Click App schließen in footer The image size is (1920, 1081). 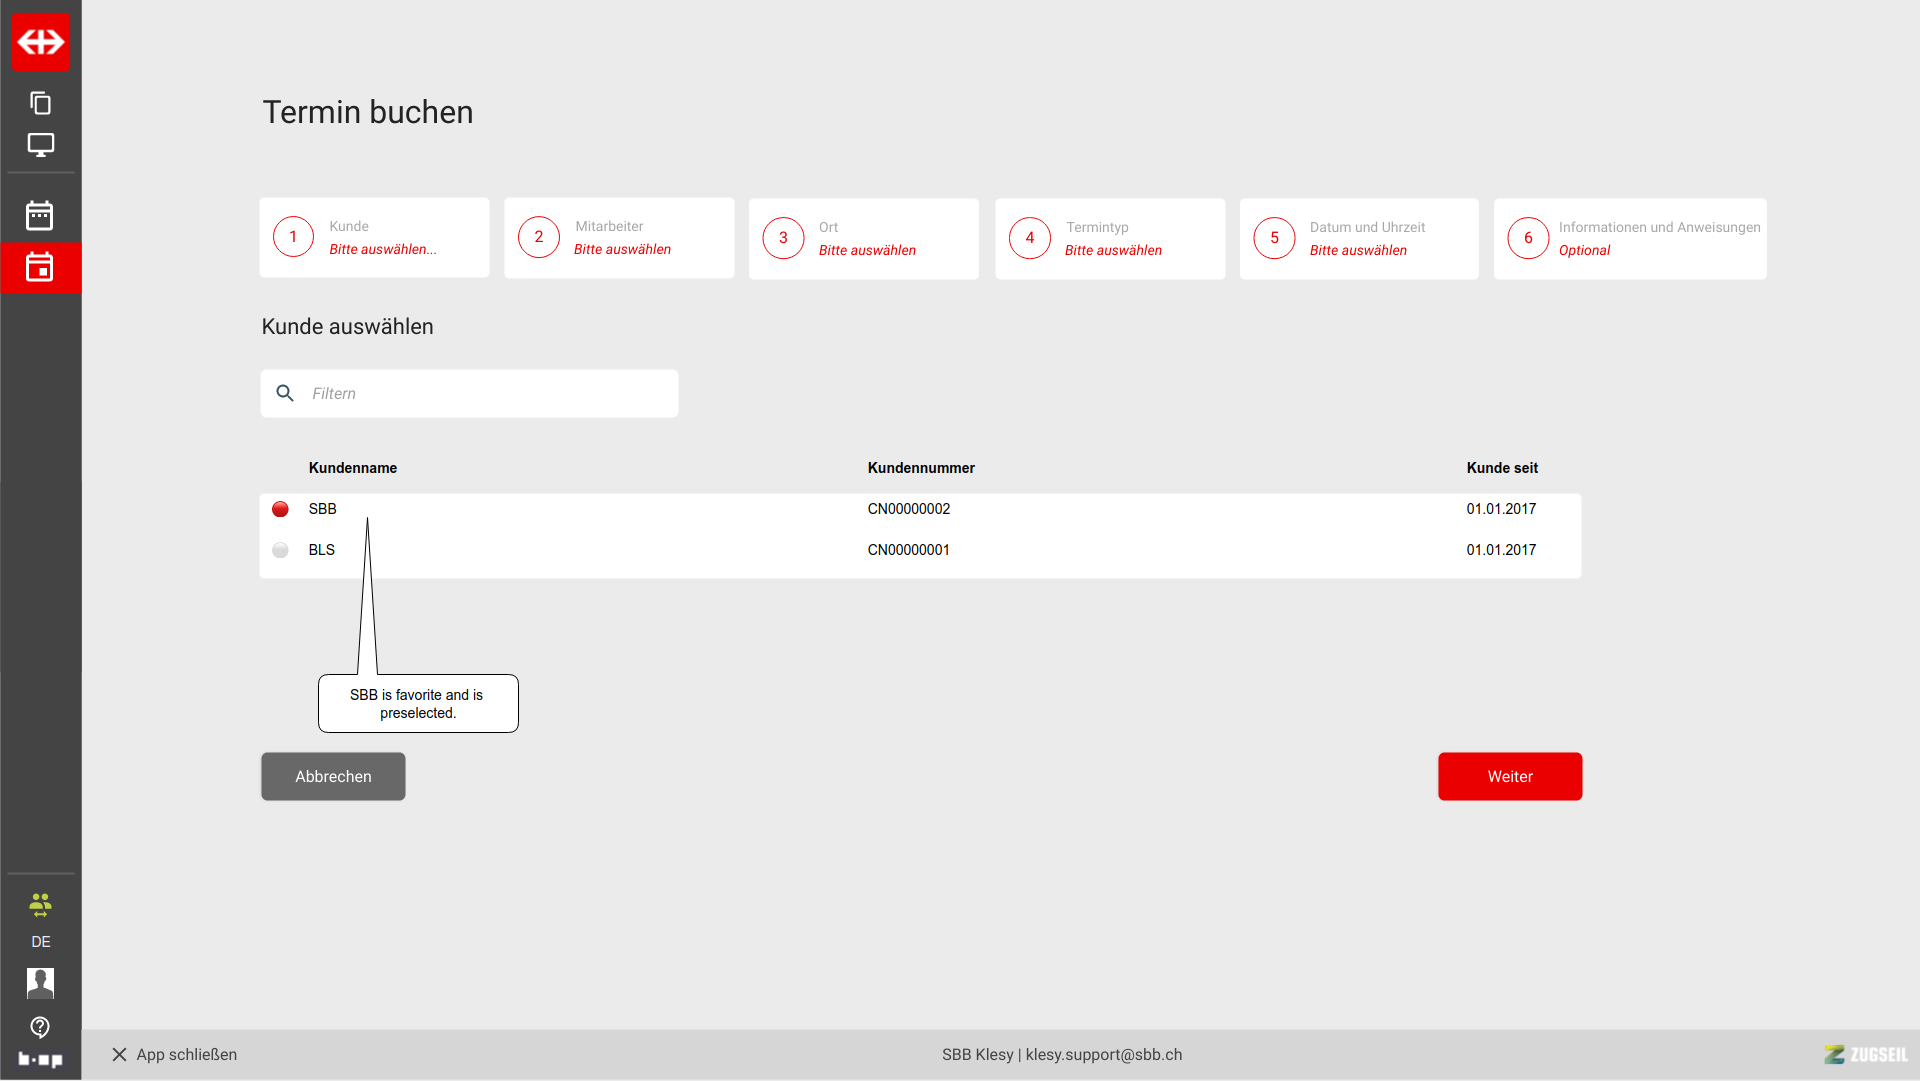click(175, 1055)
